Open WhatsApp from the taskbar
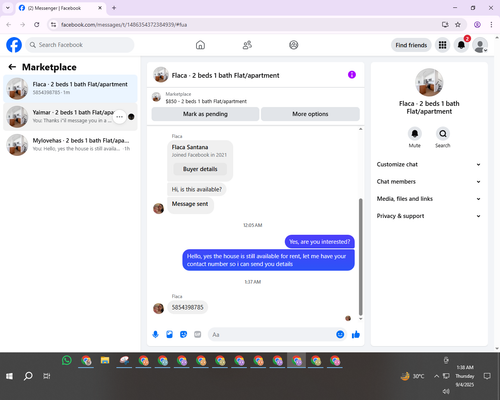The image size is (500, 400). point(67,360)
